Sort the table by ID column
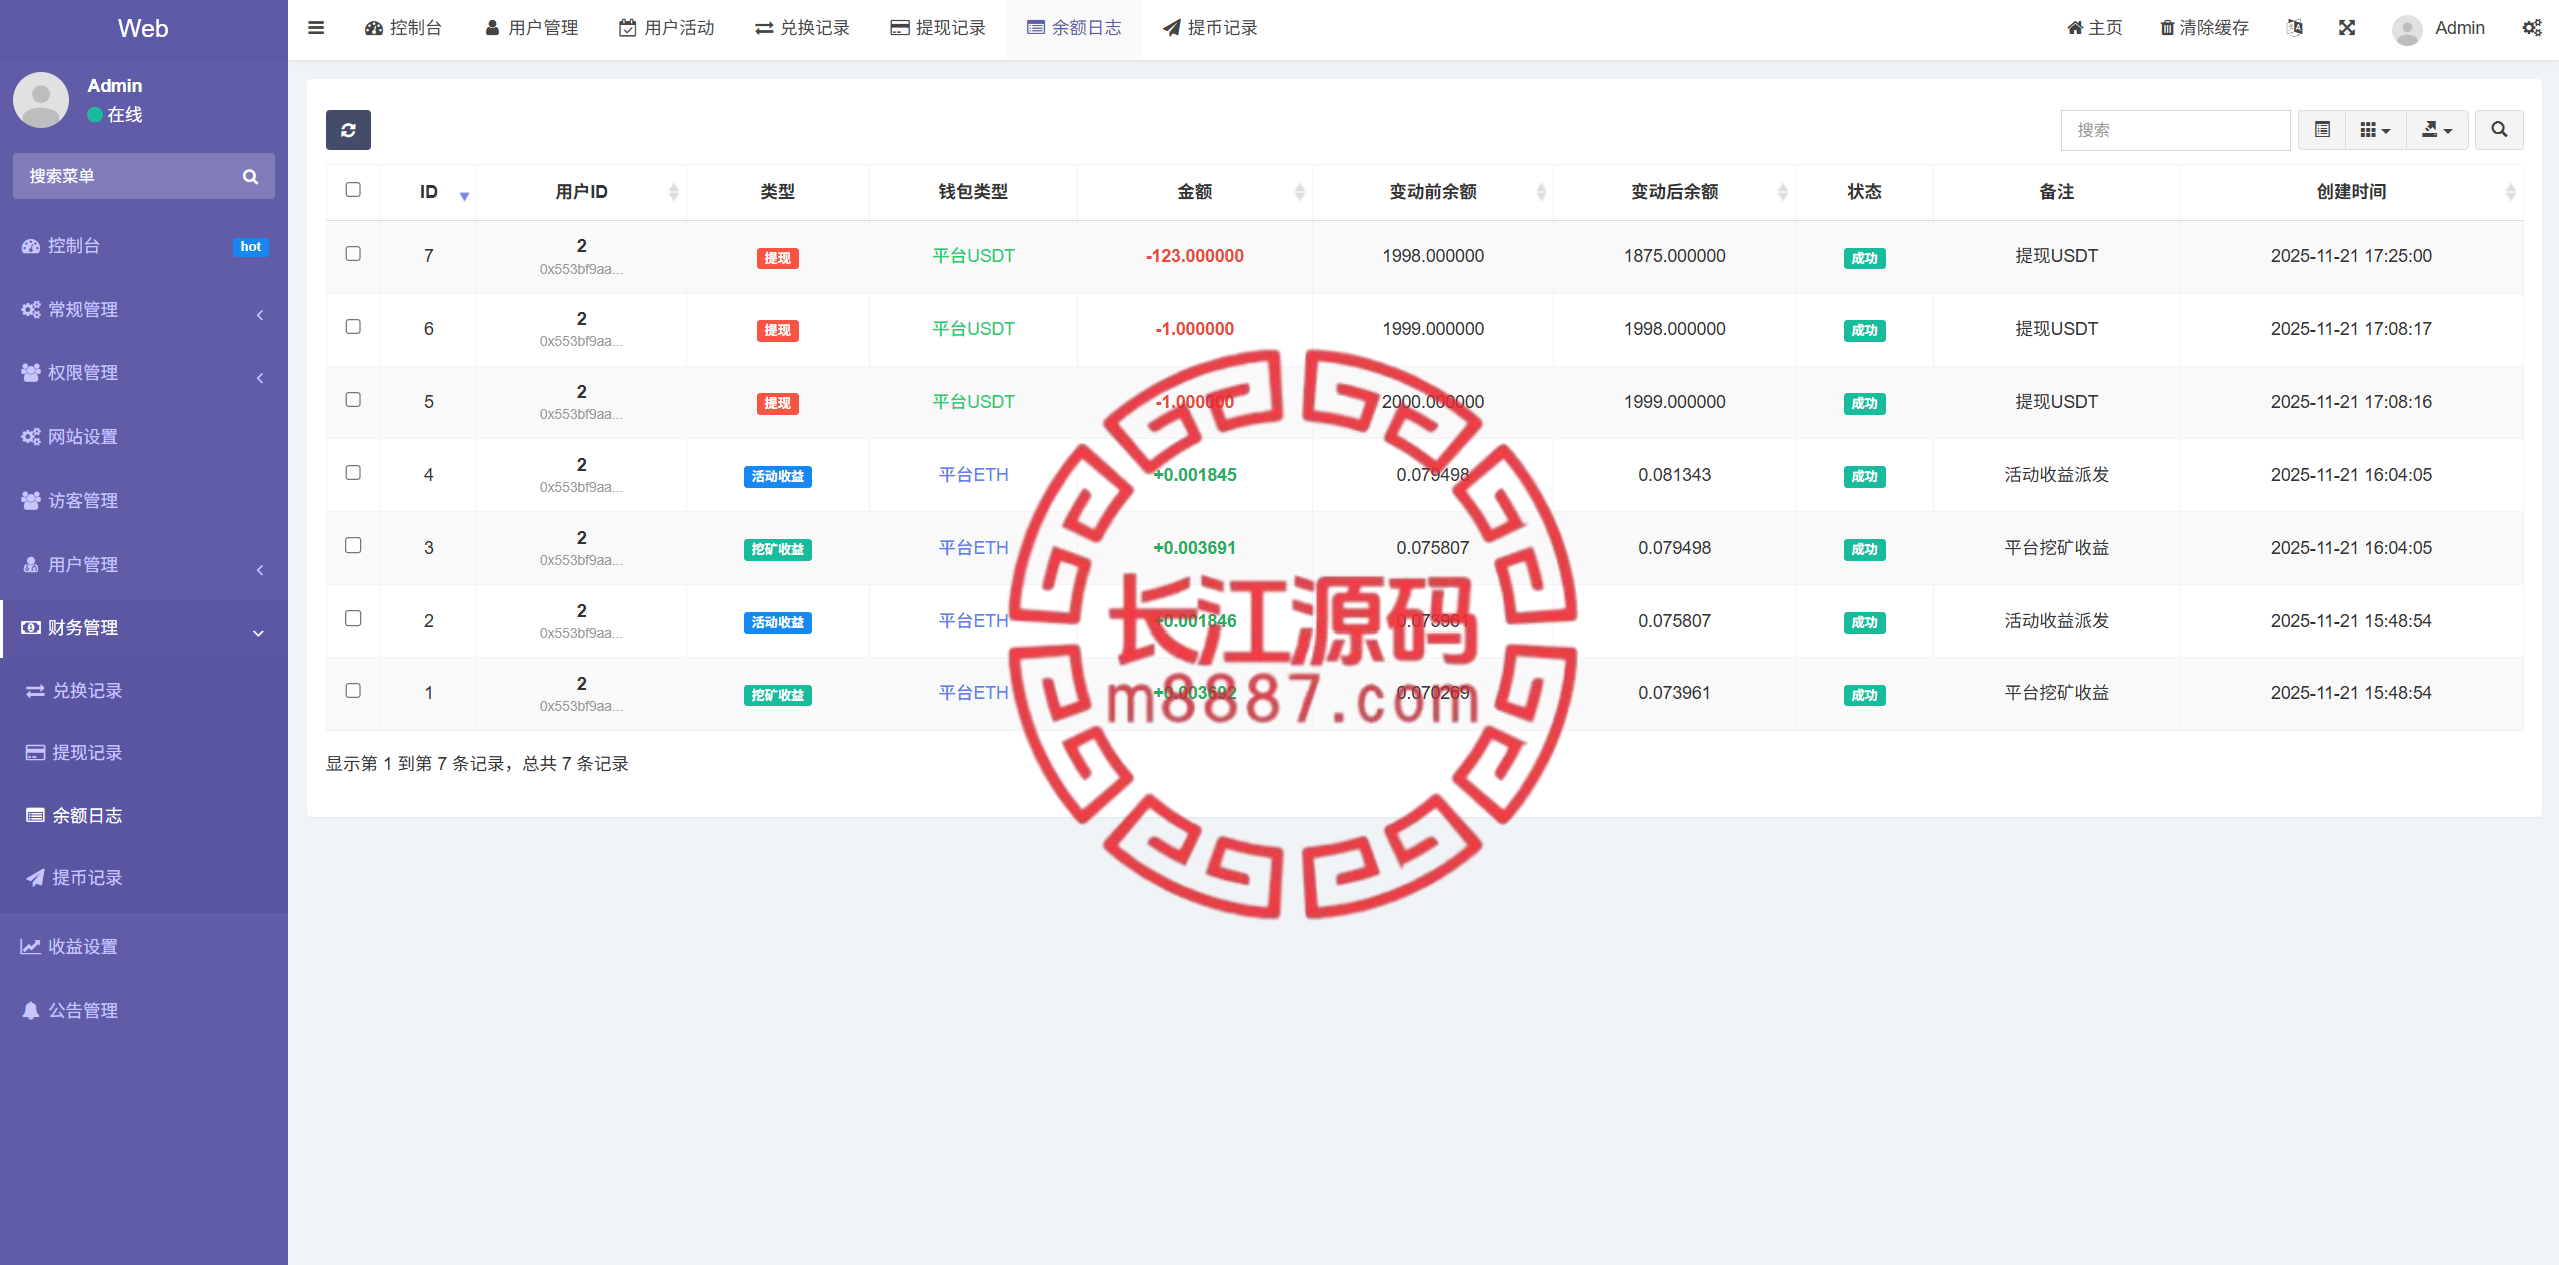2559x1265 pixels. click(429, 192)
